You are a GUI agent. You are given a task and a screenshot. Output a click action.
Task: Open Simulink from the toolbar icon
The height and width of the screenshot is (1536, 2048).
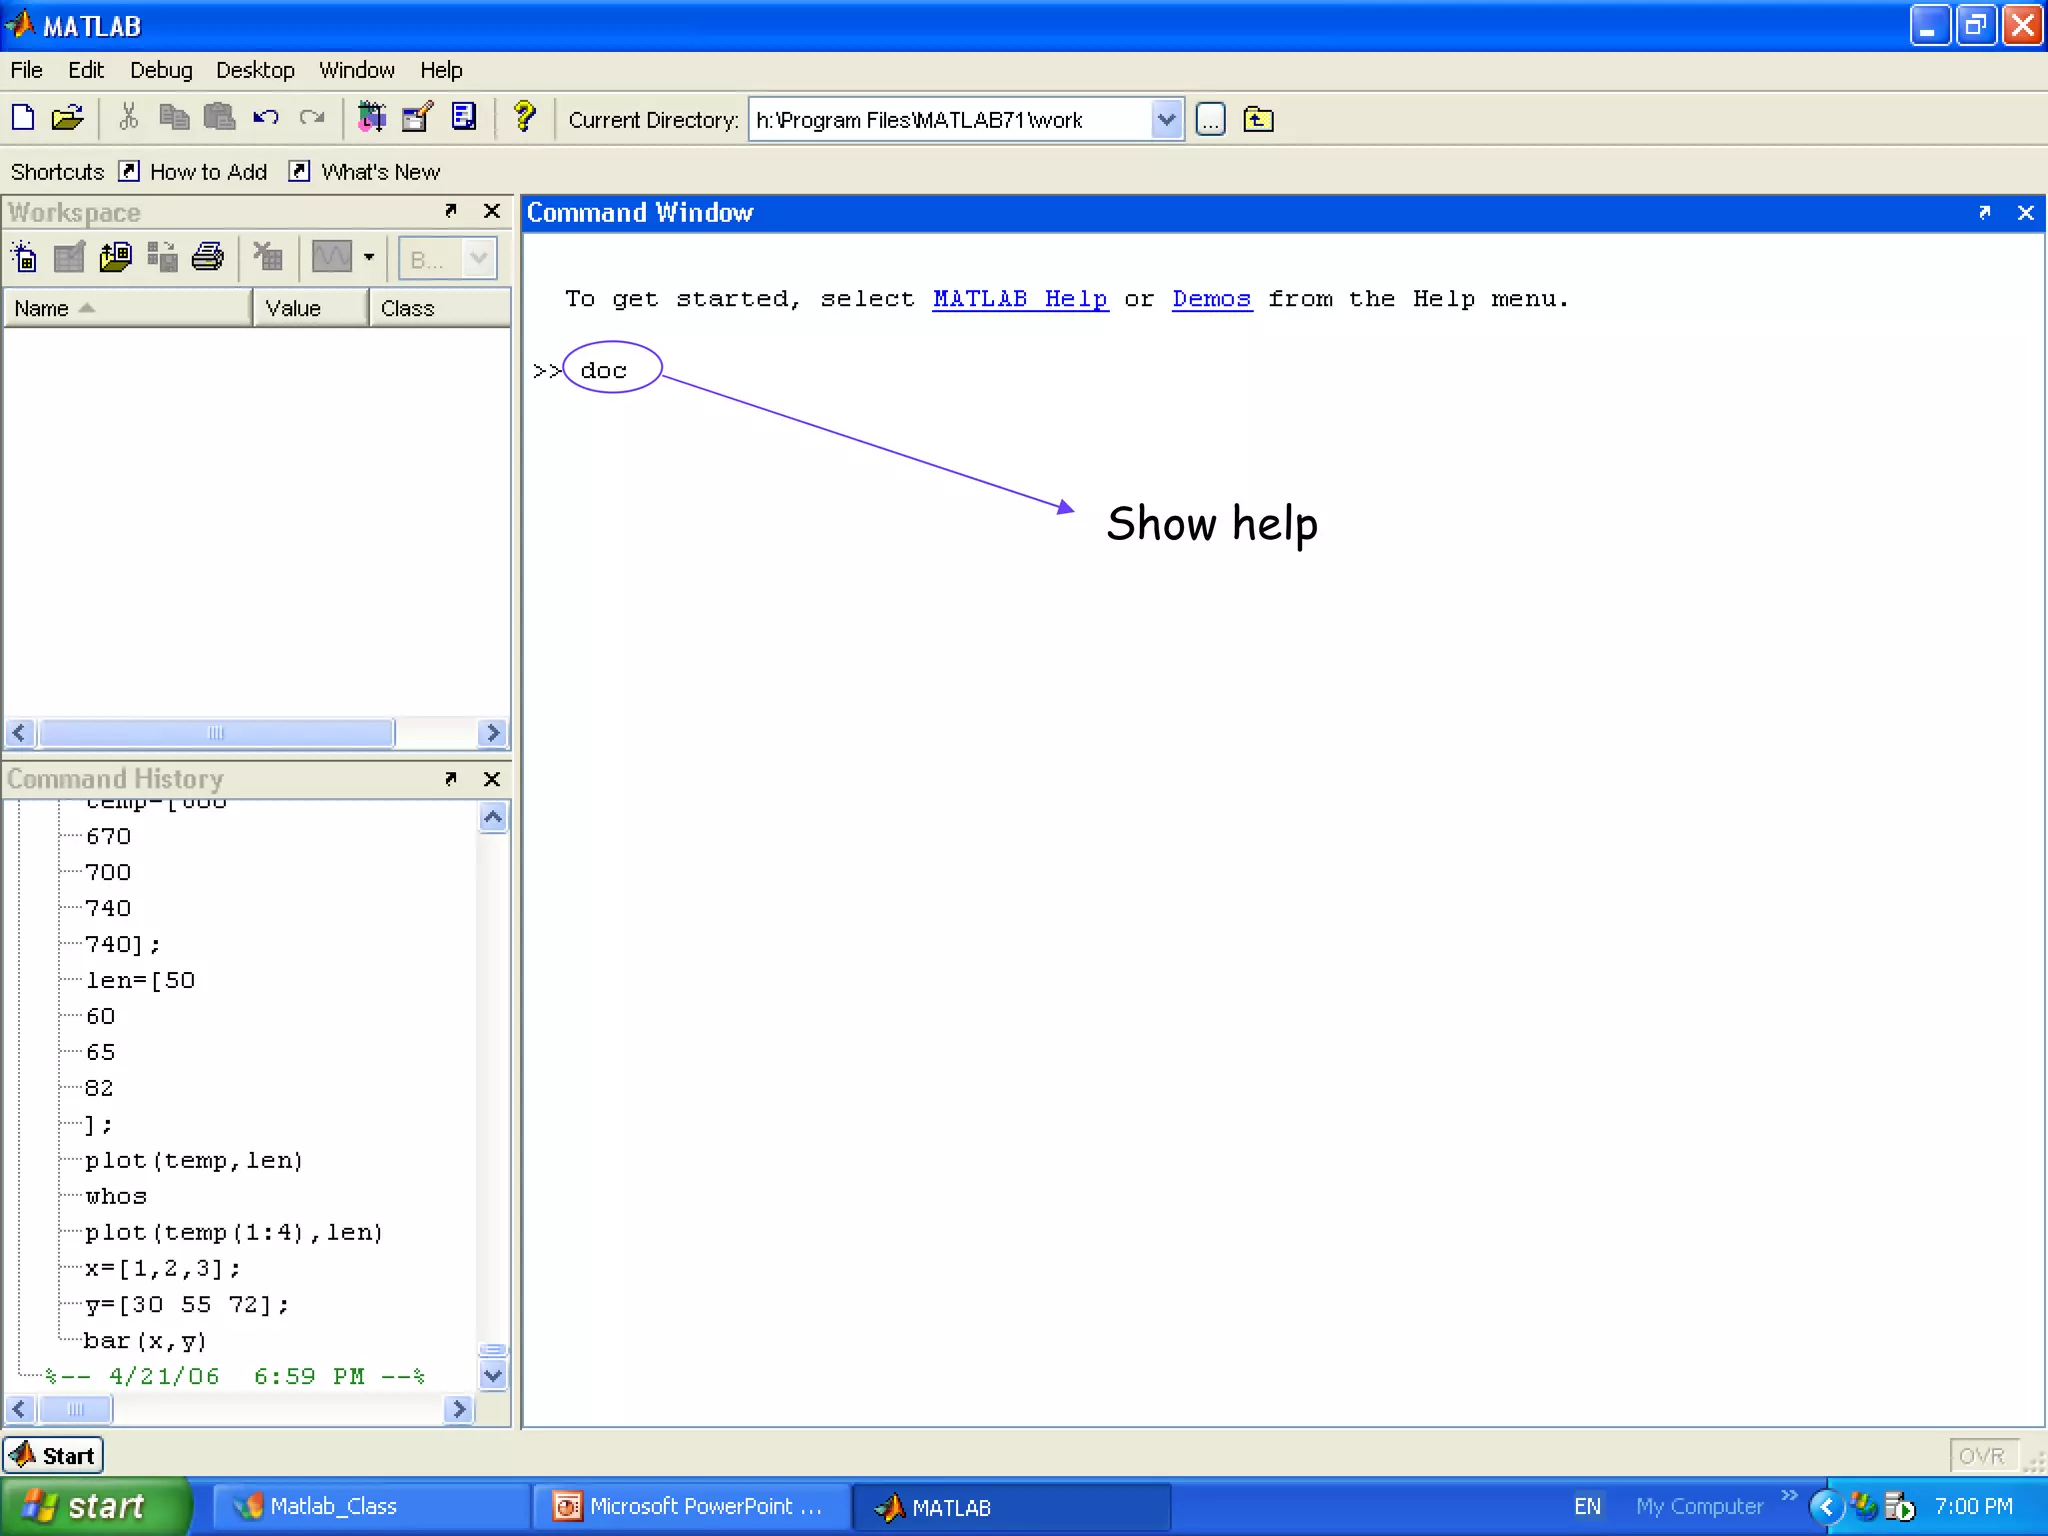(x=372, y=118)
